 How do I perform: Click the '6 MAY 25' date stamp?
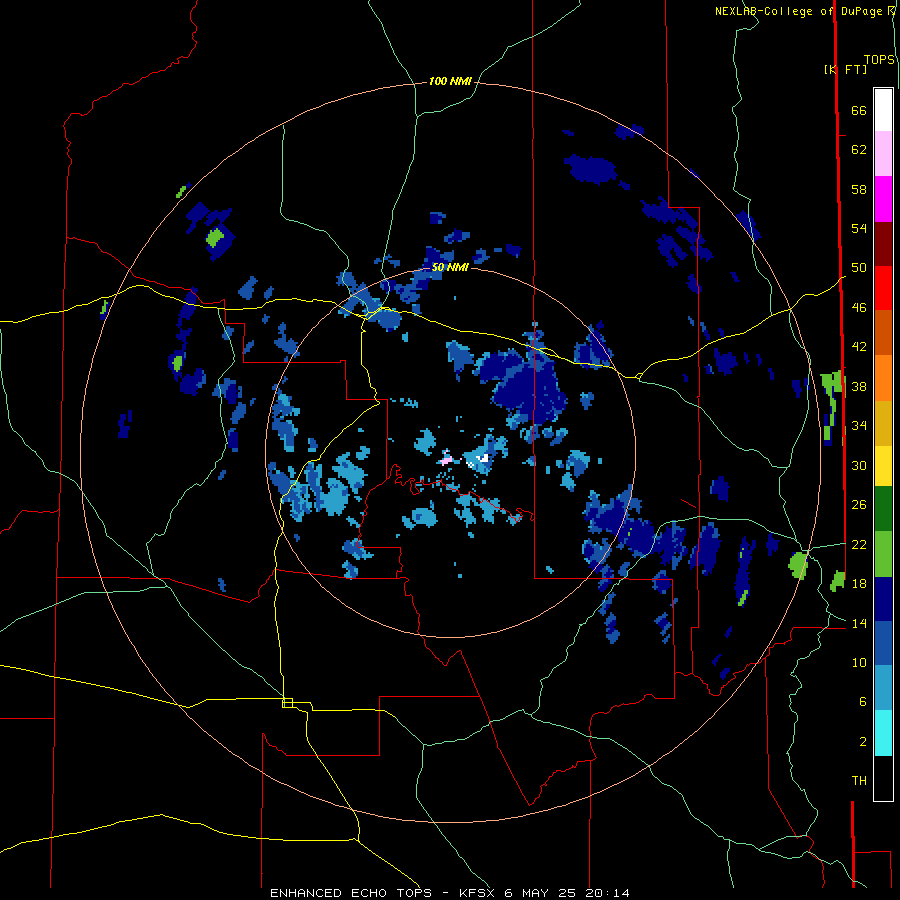(x=542, y=893)
